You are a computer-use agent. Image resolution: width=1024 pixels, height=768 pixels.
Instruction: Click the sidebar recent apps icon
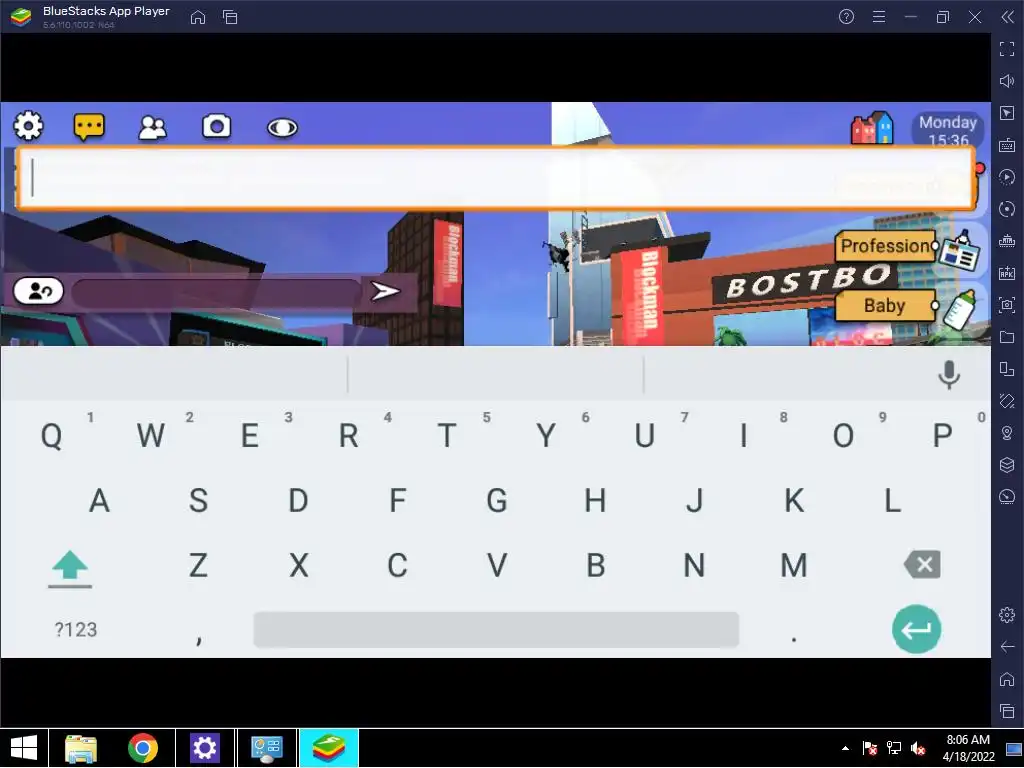coord(1007,711)
